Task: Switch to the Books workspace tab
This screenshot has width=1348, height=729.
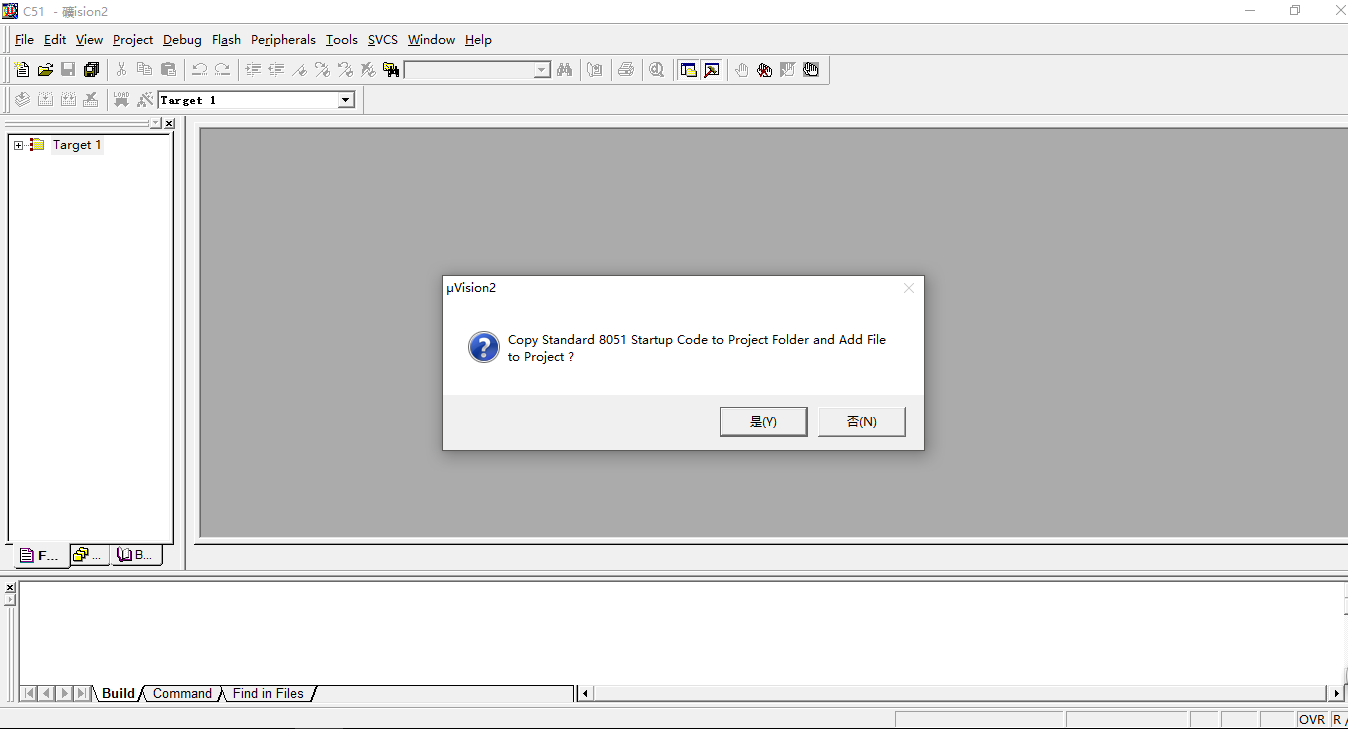Action: pos(135,555)
